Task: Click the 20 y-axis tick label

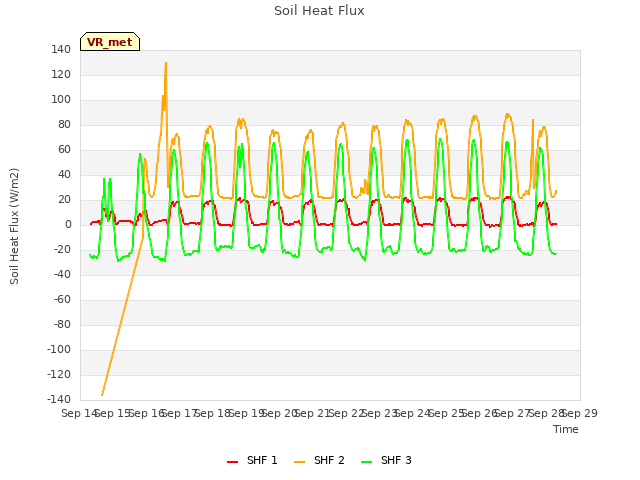Action: point(64,200)
